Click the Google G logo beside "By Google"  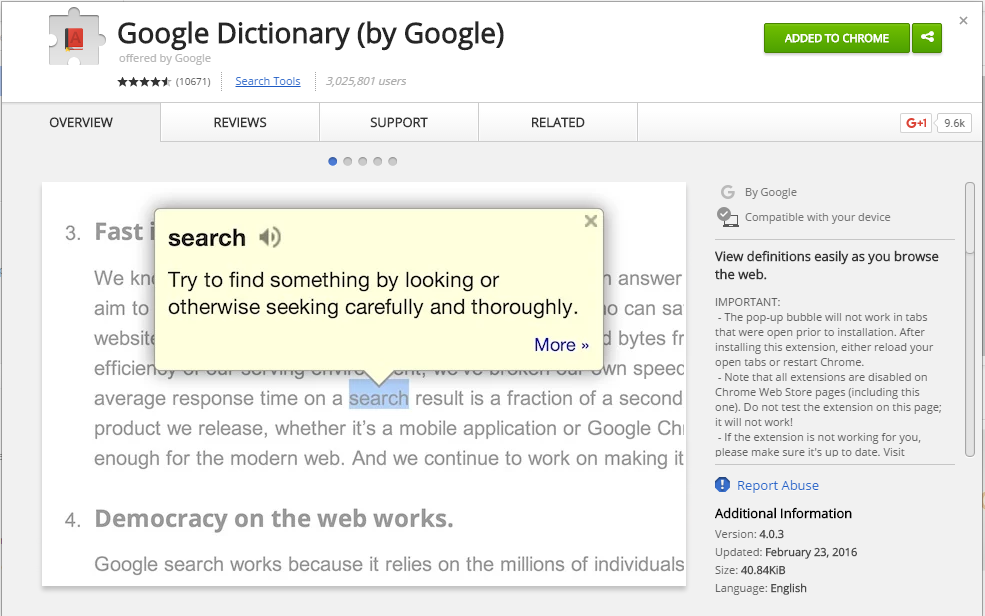click(x=727, y=192)
